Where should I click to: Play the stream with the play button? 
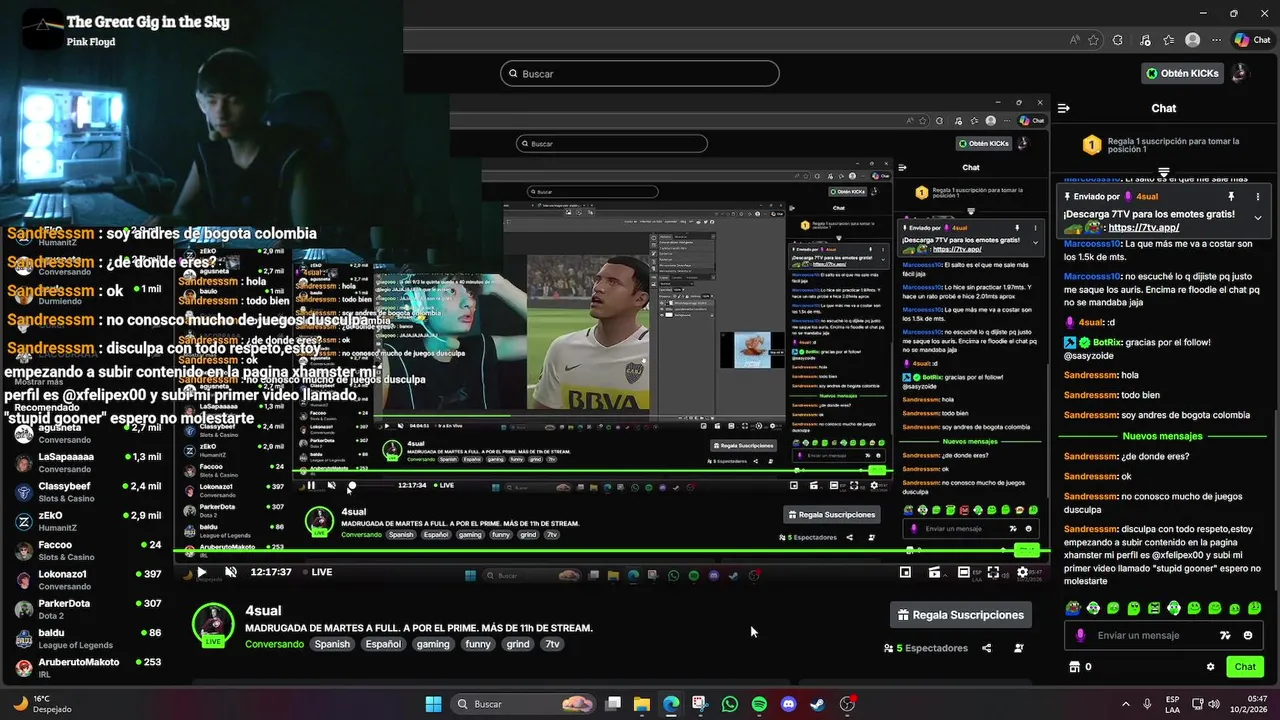201,572
